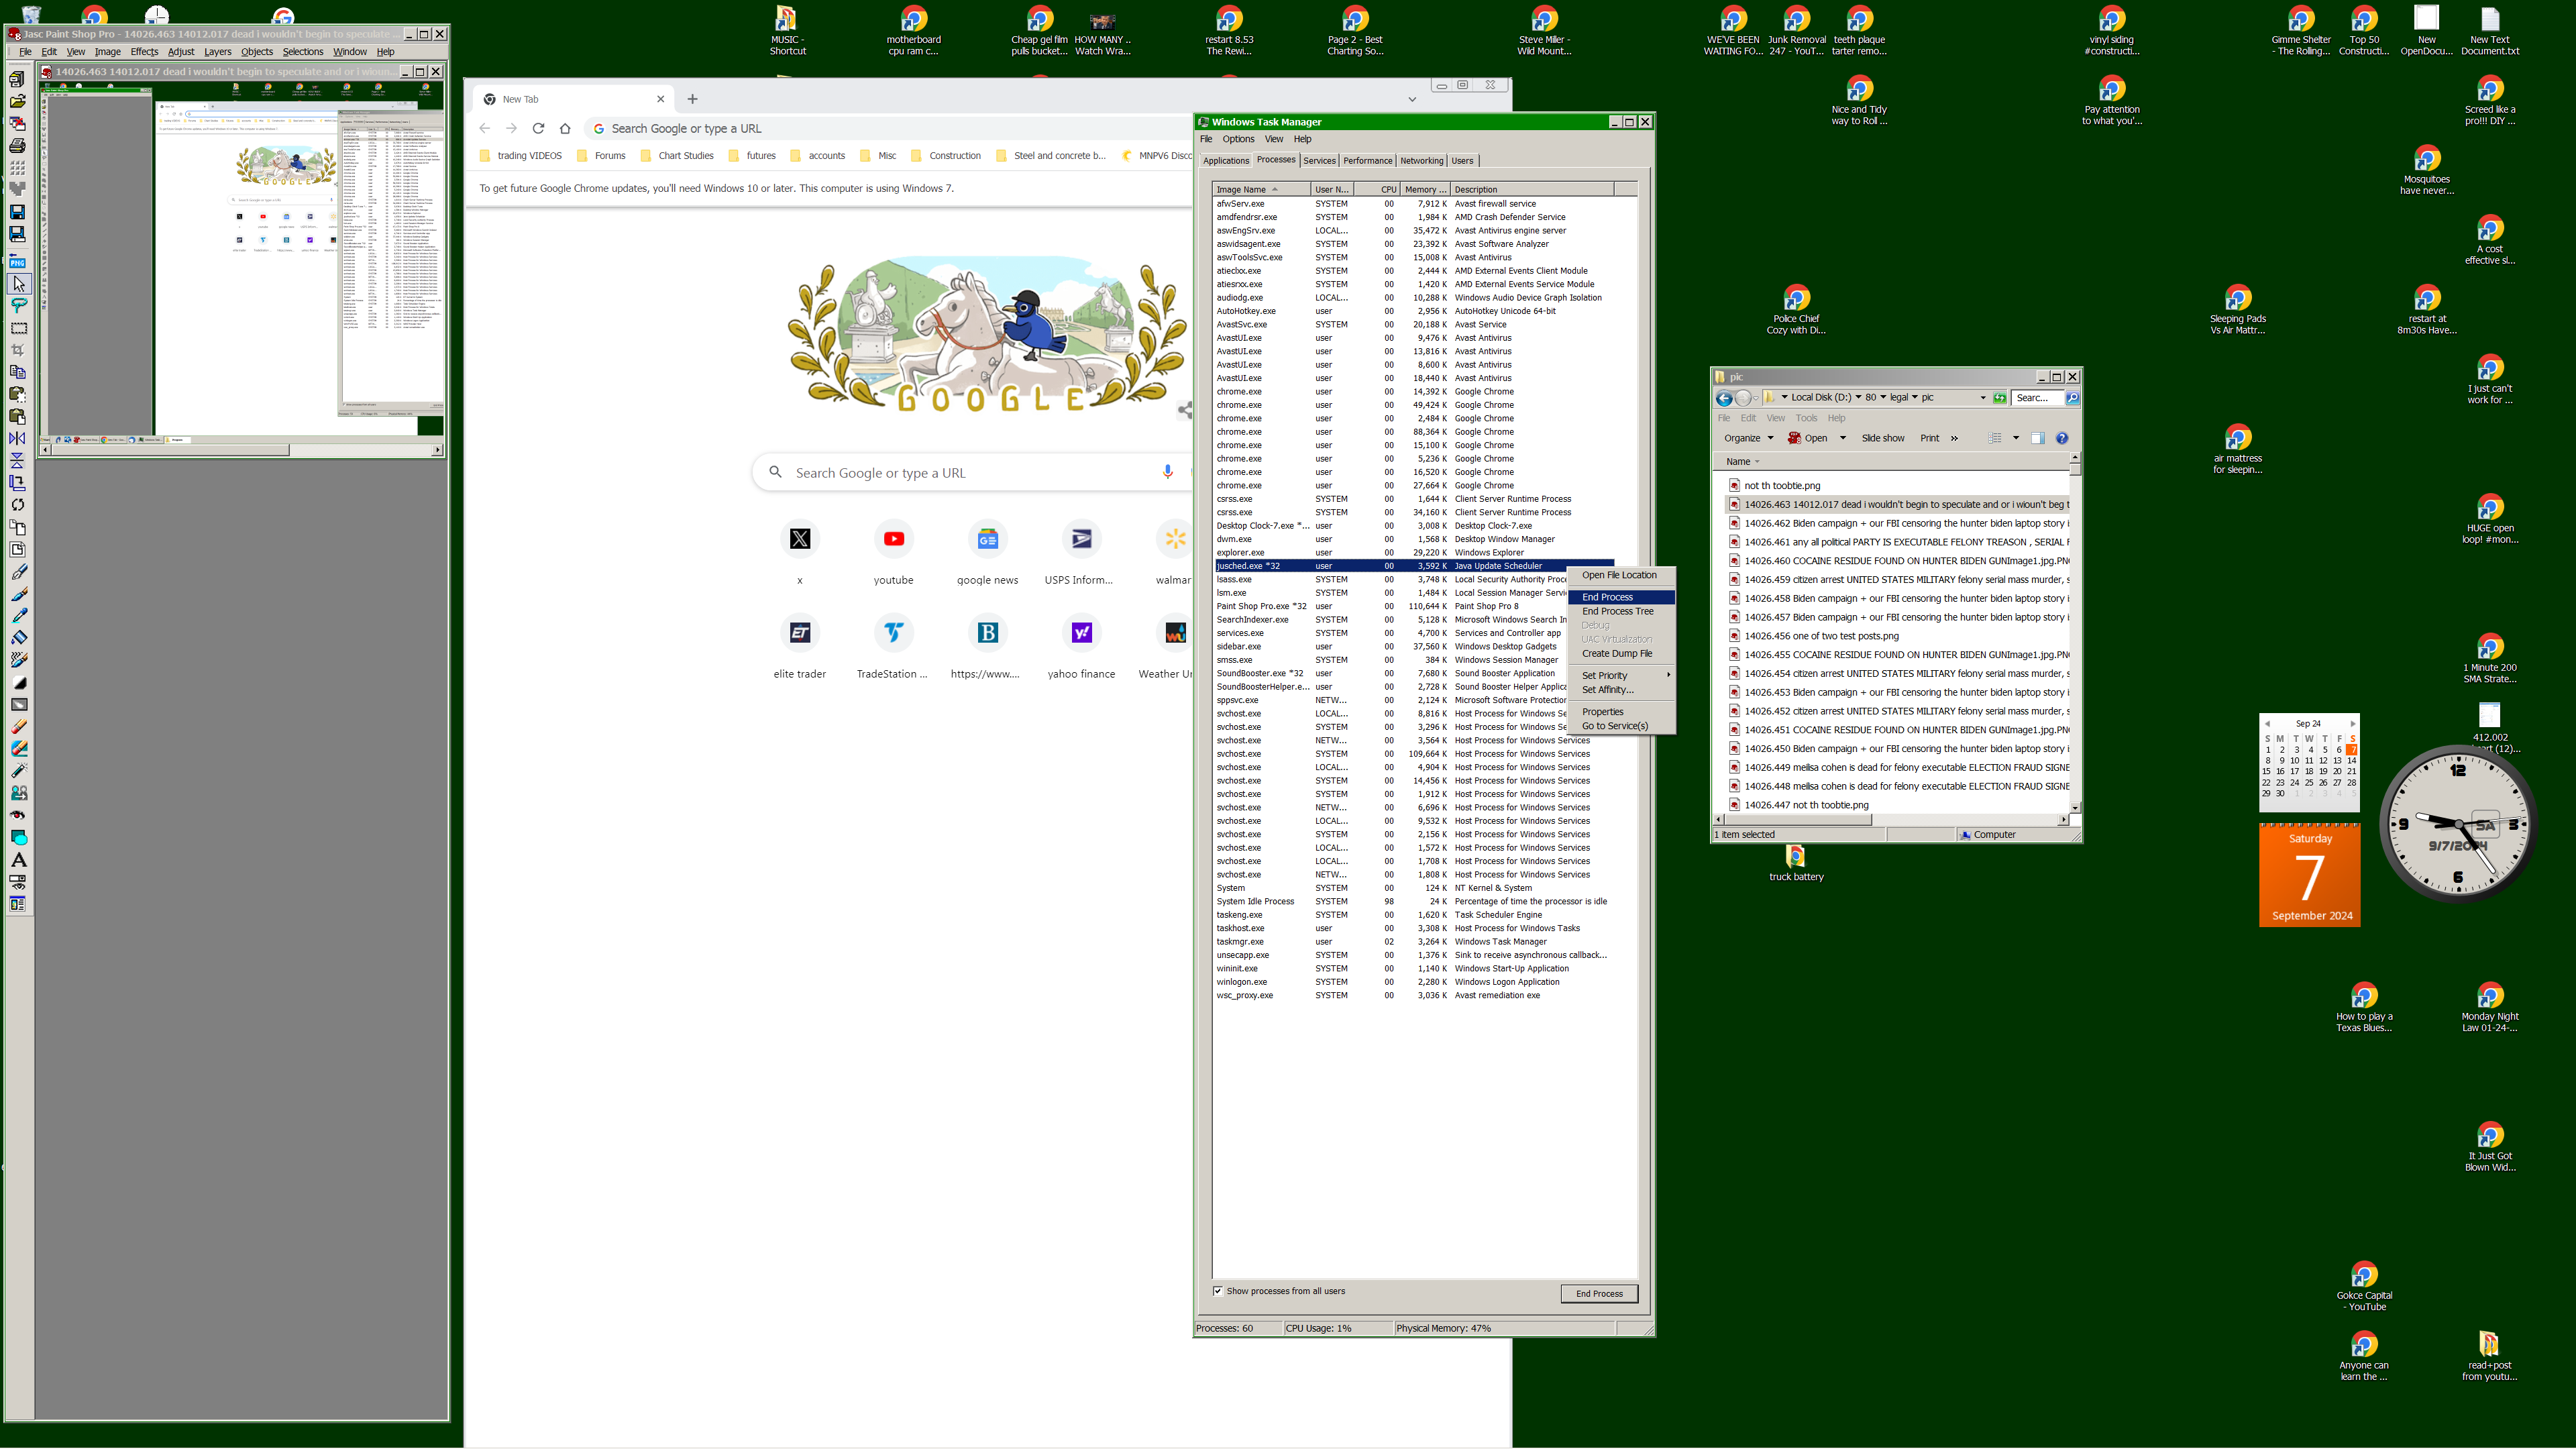Click the Chrome reload page icon
Image resolution: width=2576 pixels, height=1449 pixels.
tap(538, 128)
